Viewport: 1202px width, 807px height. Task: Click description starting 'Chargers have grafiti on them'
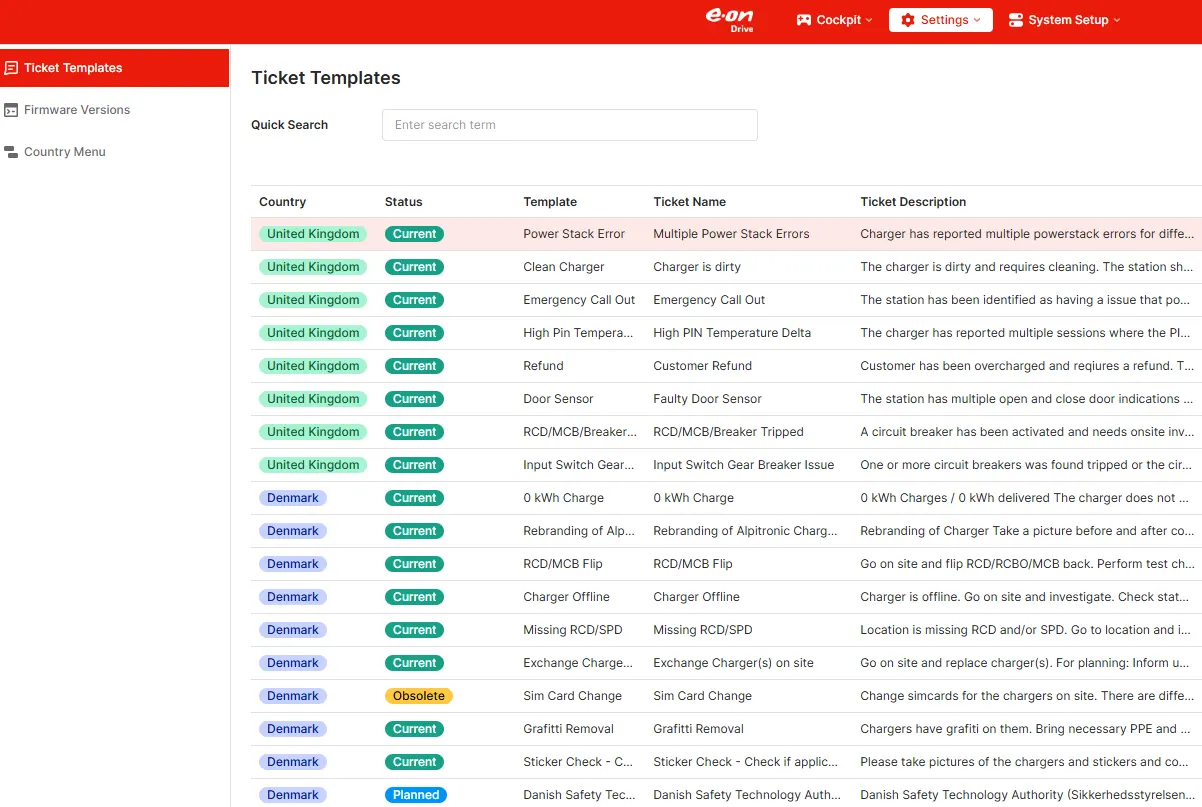pyautogui.click(x=1027, y=729)
